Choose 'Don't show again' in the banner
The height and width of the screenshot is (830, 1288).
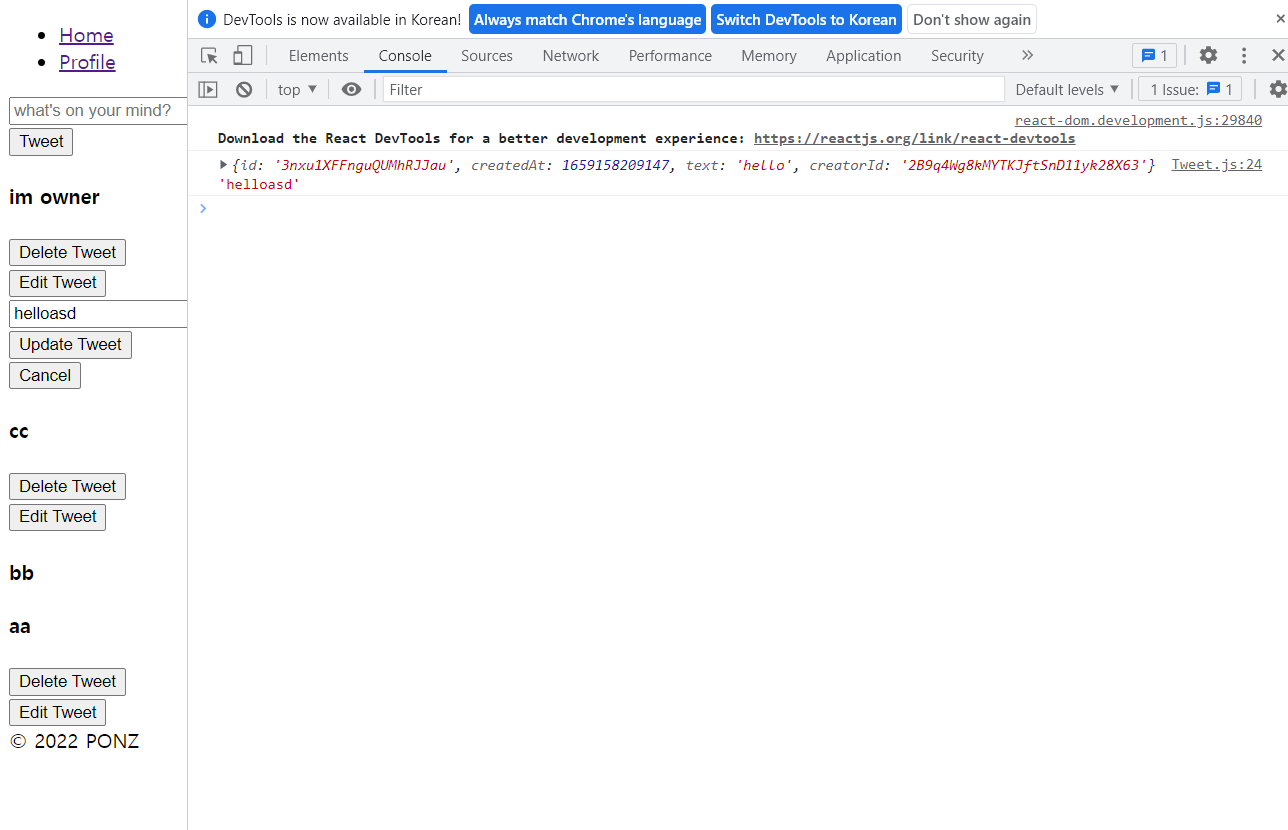[972, 19]
